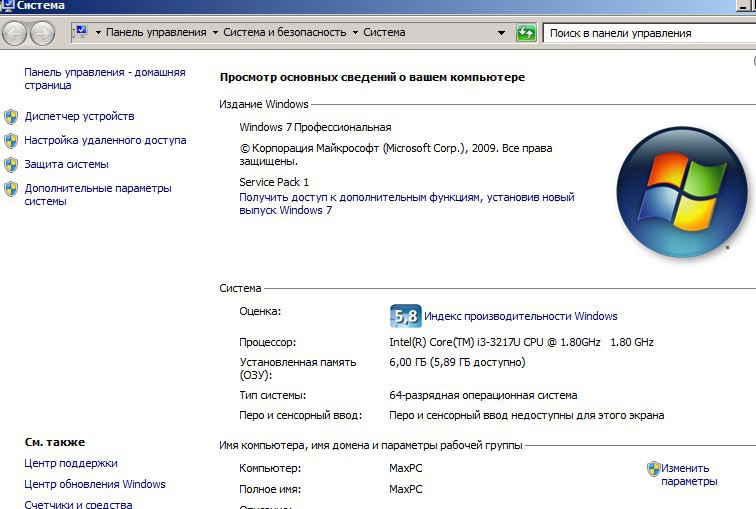Click the computer icon in address bar

(x=81, y=32)
